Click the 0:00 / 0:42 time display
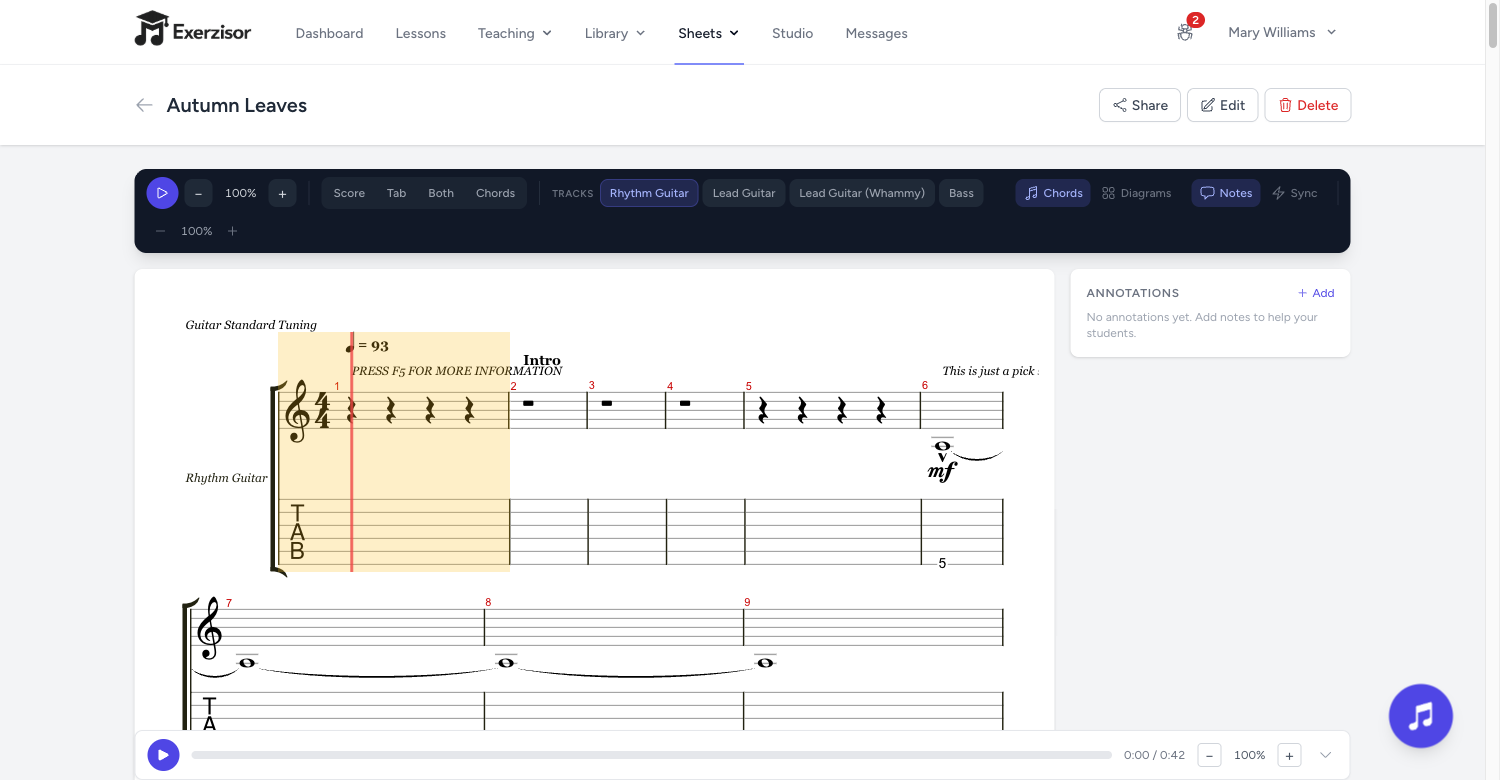This screenshot has height=780, width=1500. (1152, 755)
